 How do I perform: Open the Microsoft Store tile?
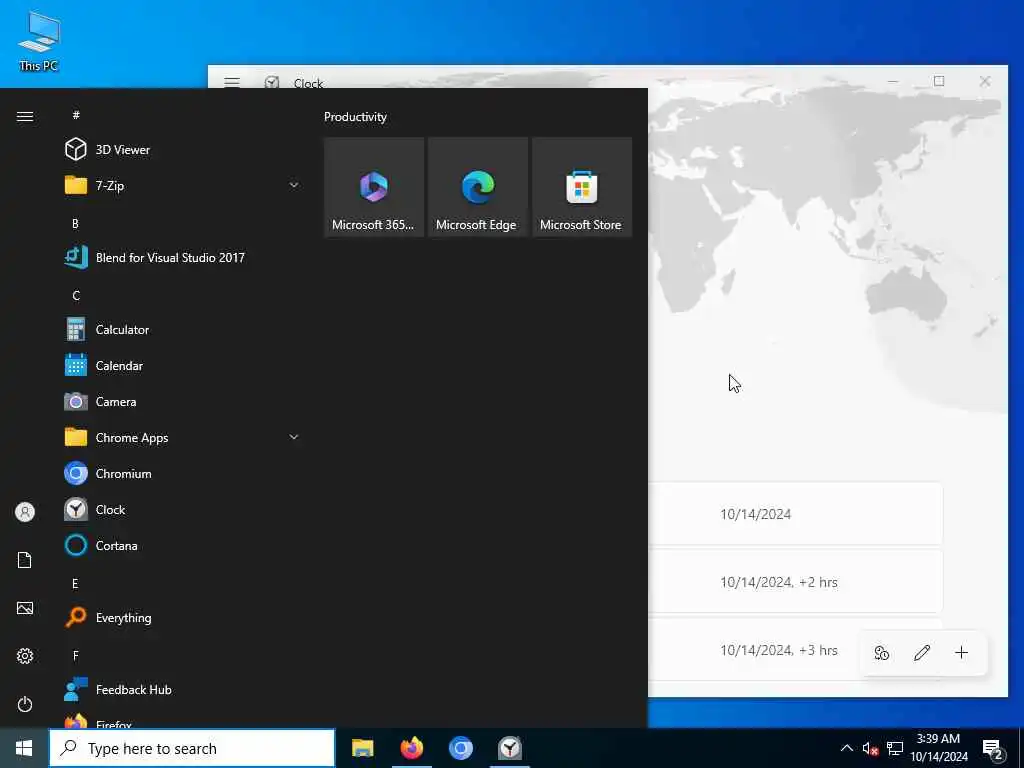pyautogui.click(x=581, y=187)
